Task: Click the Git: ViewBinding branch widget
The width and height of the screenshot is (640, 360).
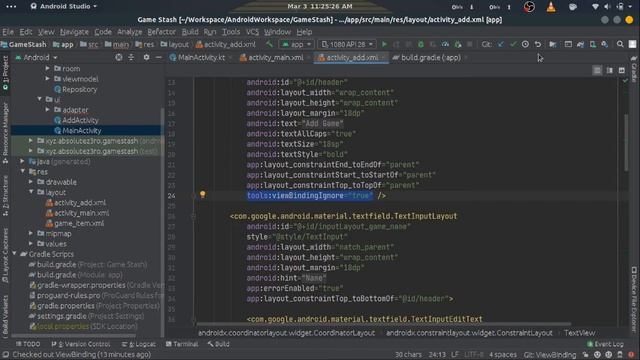Action: point(550,355)
